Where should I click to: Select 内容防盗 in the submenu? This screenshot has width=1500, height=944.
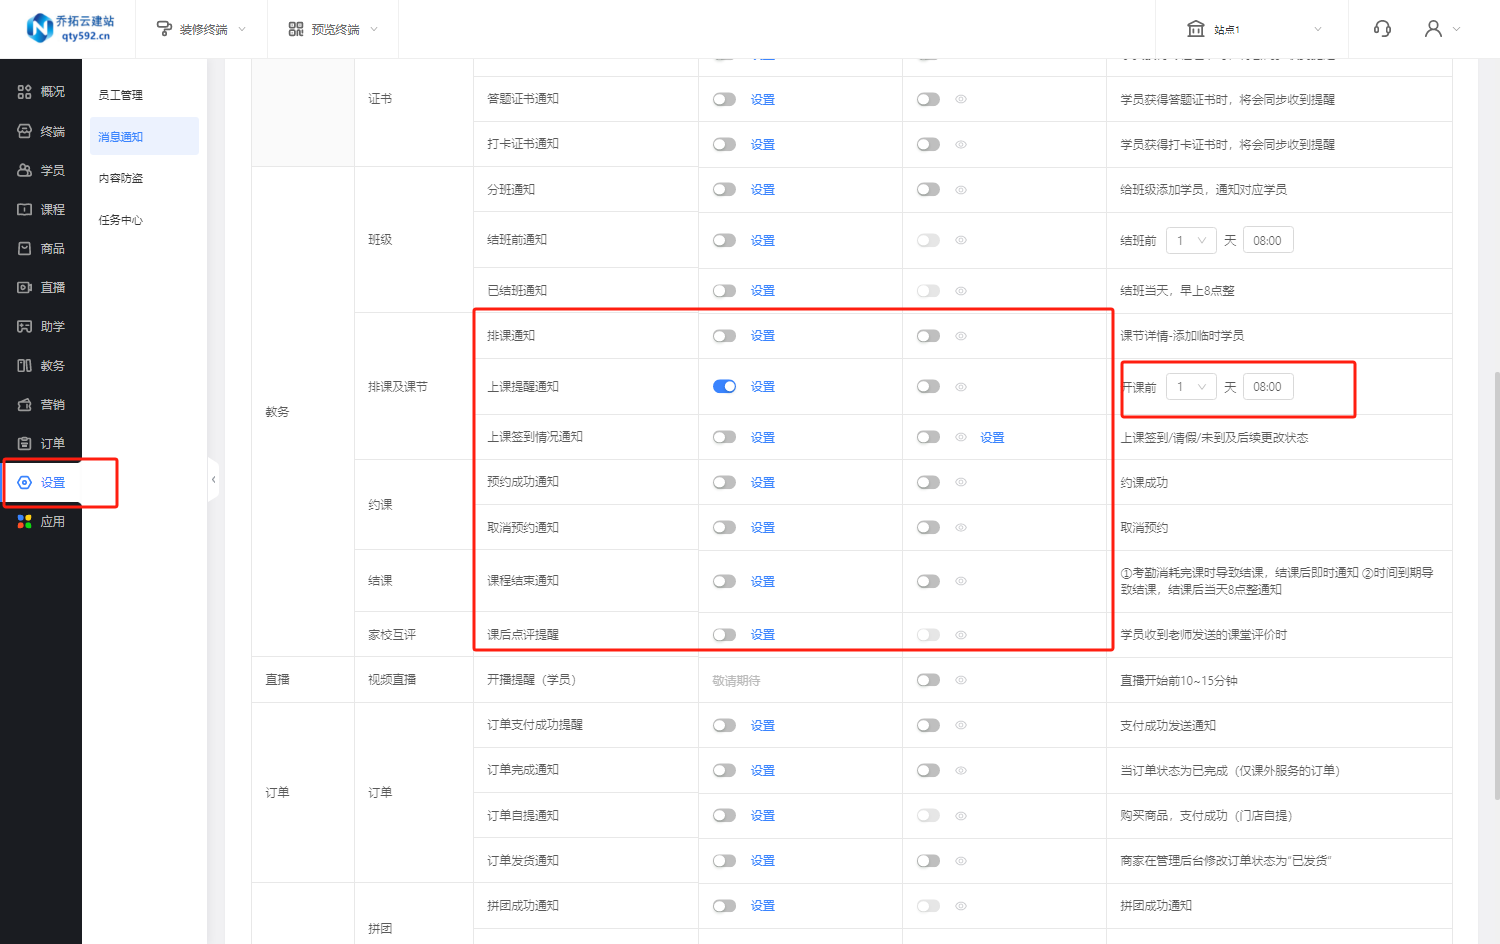click(x=121, y=178)
